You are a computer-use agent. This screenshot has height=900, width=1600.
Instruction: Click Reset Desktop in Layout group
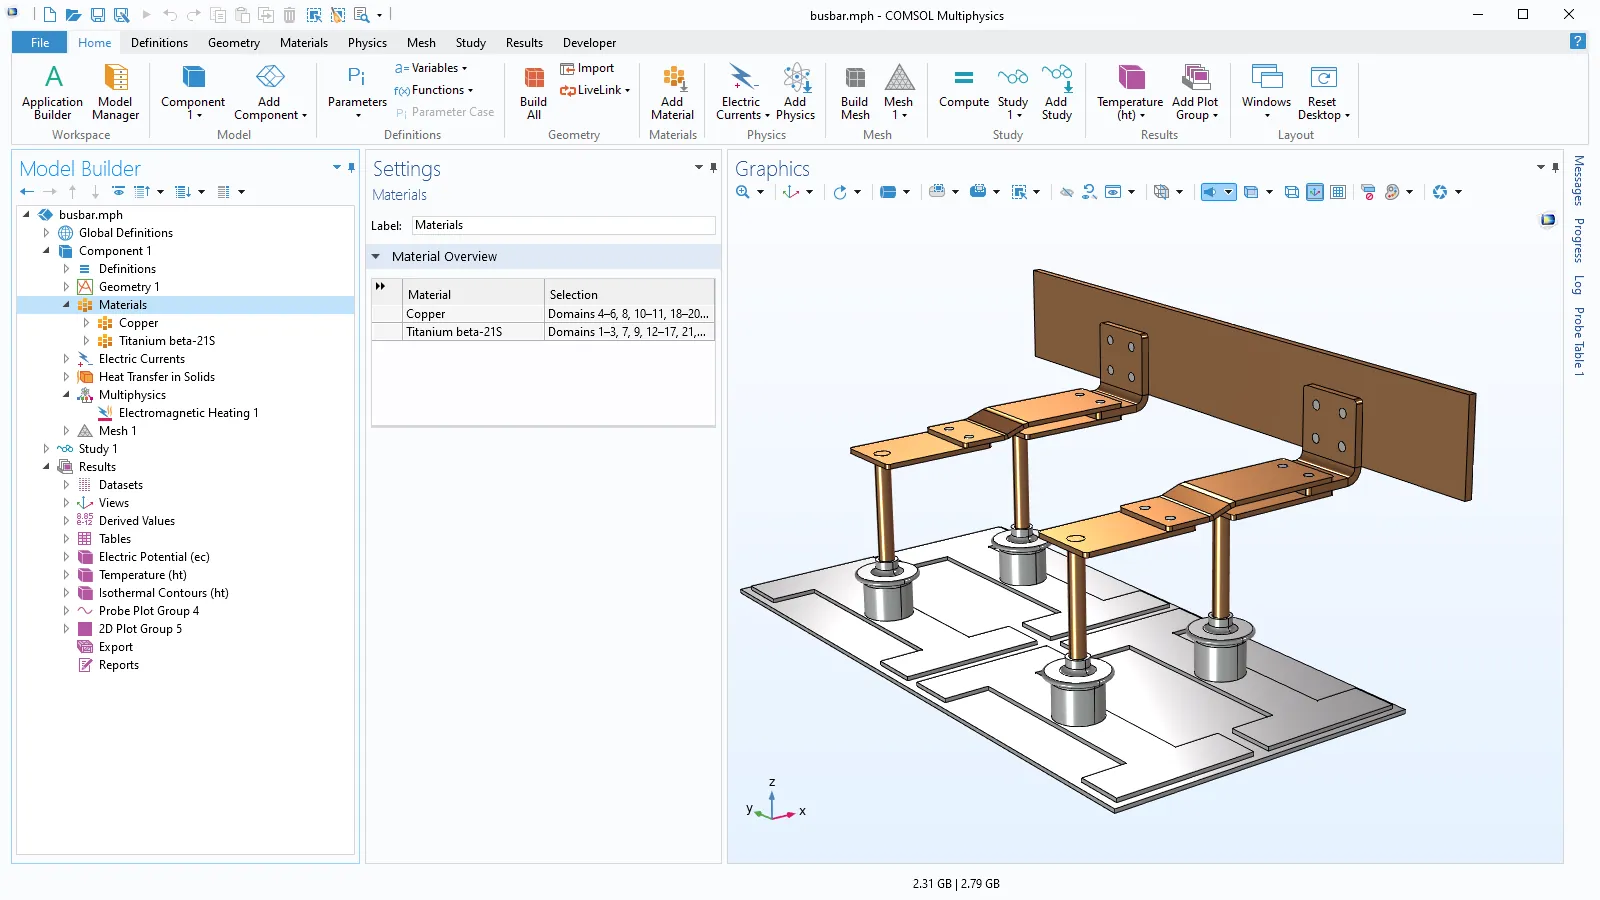(1322, 92)
